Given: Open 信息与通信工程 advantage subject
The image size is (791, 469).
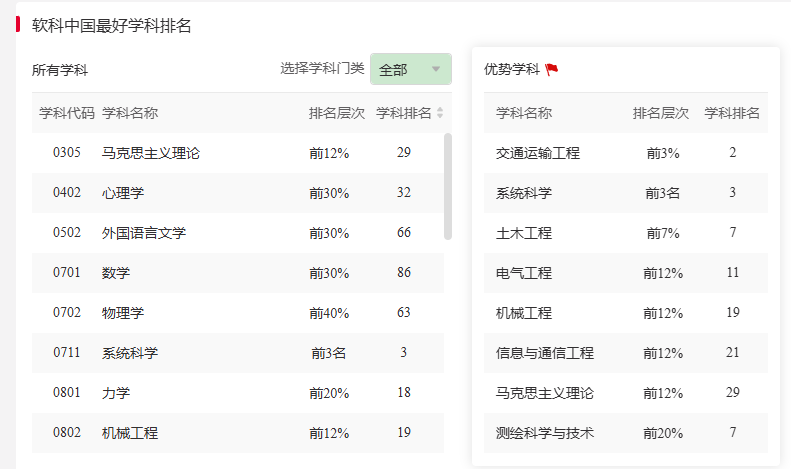Looking at the screenshot, I should [x=544, y=353].
